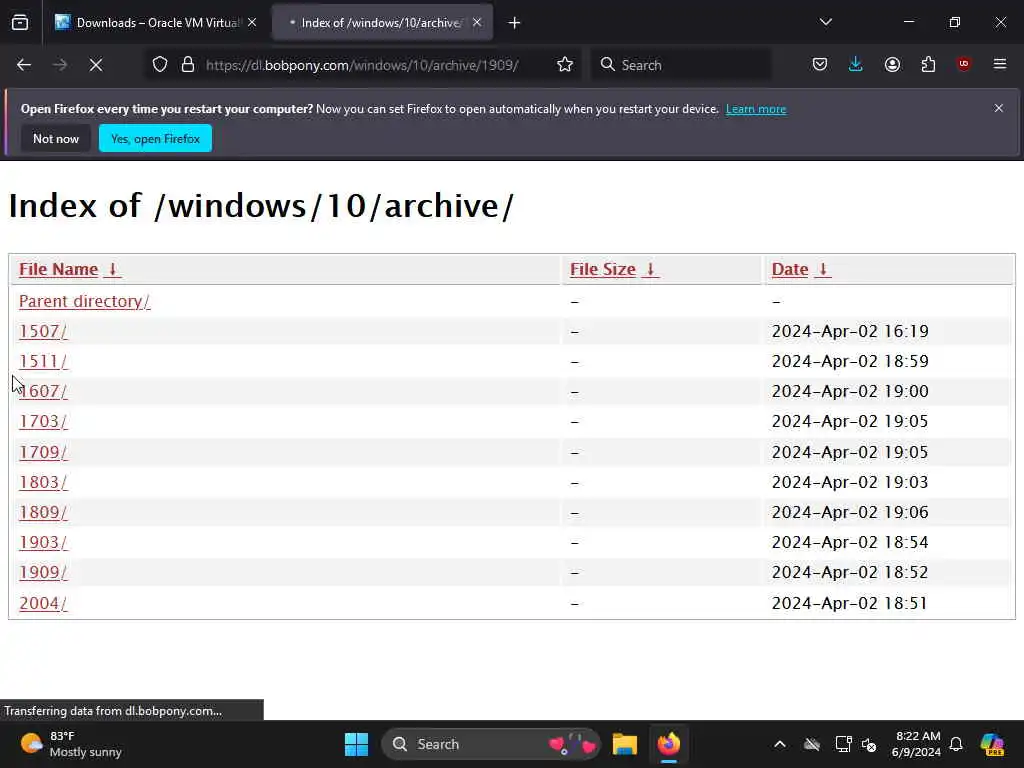Open the 1507 folder
Screen dimensions: 1024x768
[43, 331]
